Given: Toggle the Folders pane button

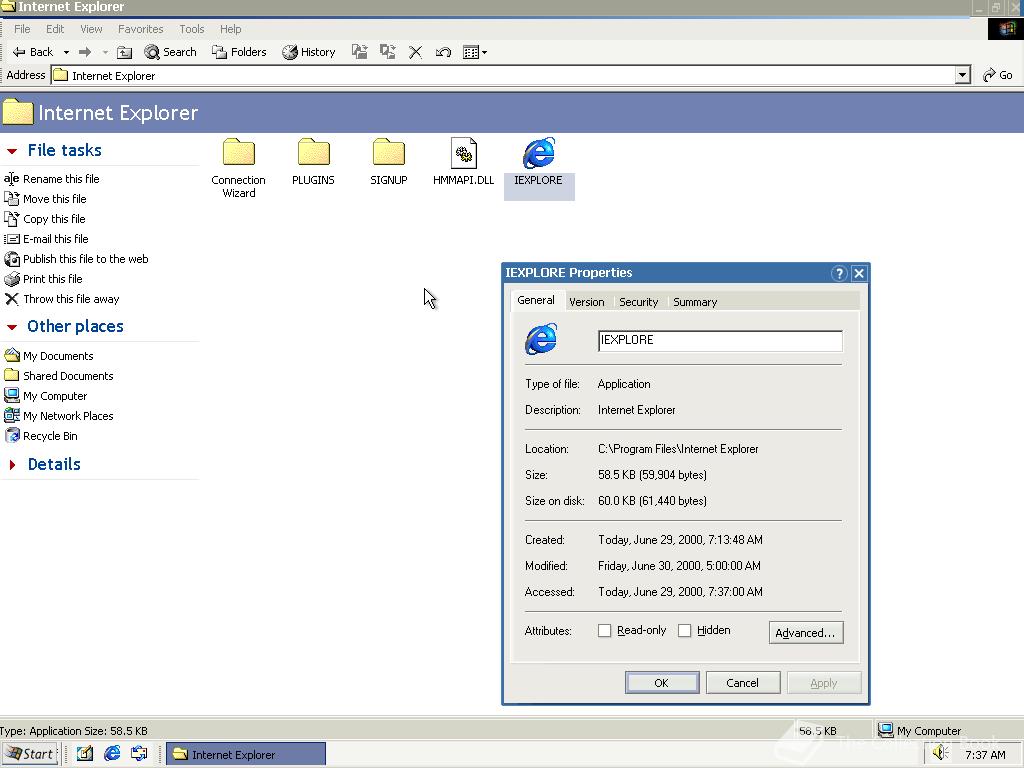Looking at the screenshot, I should coord(239,52).
